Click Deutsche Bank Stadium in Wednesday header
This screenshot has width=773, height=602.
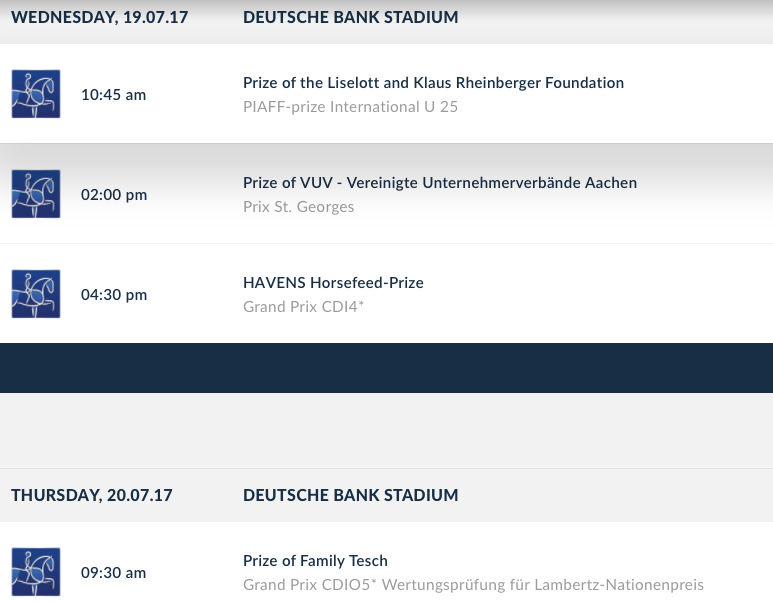[351, 17]
